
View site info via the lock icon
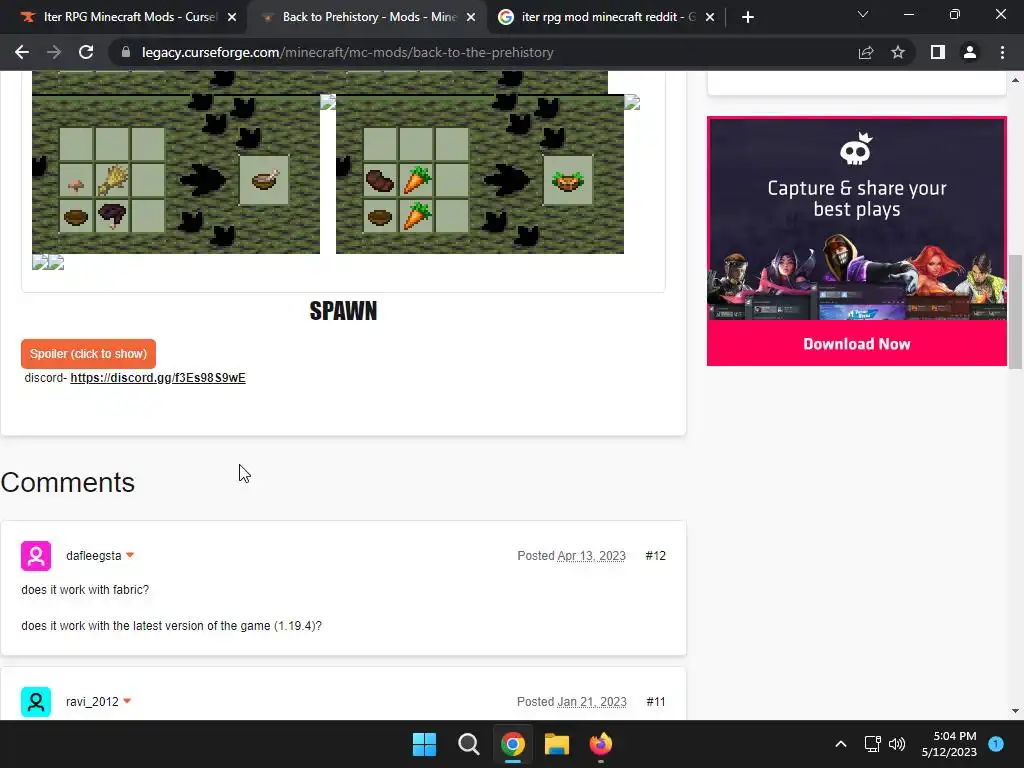tap(126, 52)
